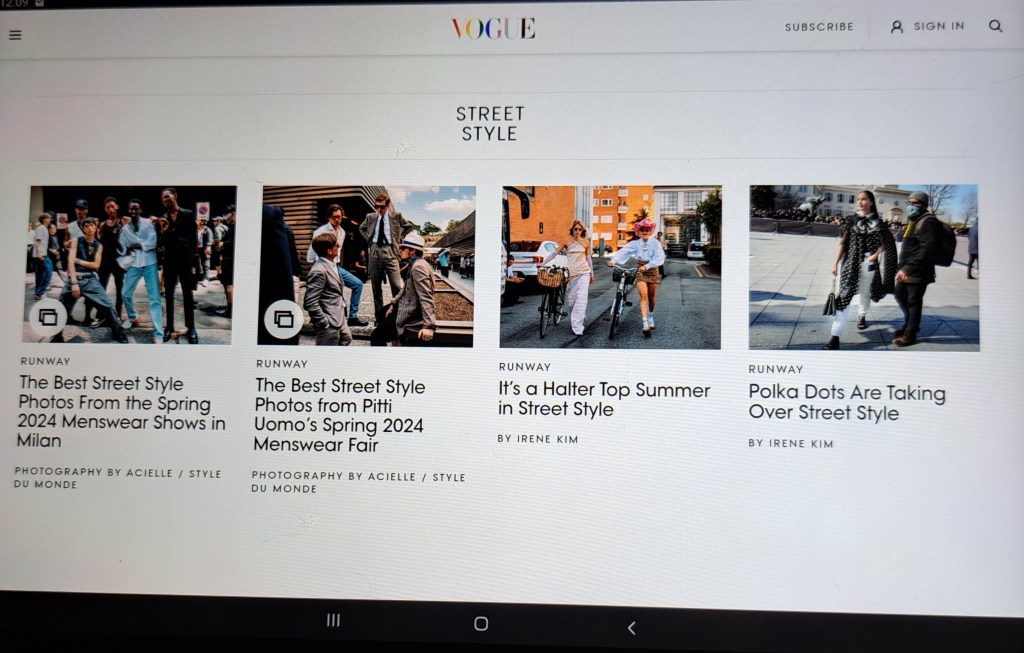Open the hamburger menu icon
The image size is (1024, 653).
(15, 35)
